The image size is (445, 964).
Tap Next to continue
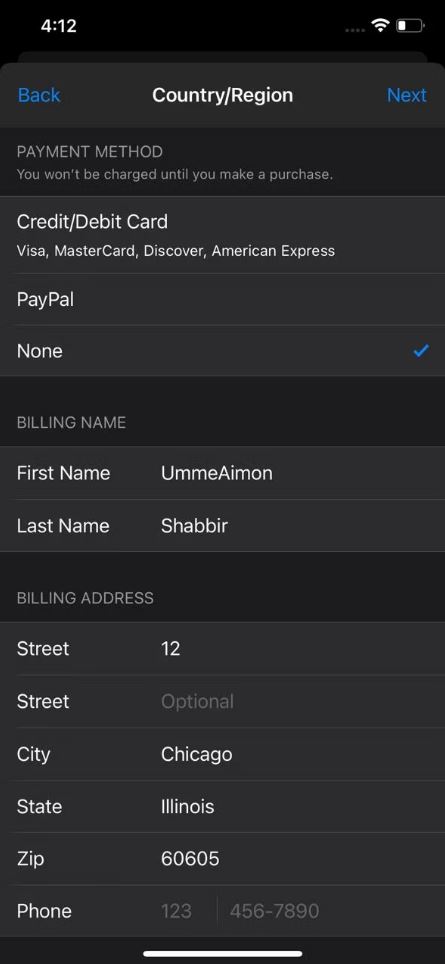pyautogui.click(x=406, y=95)
